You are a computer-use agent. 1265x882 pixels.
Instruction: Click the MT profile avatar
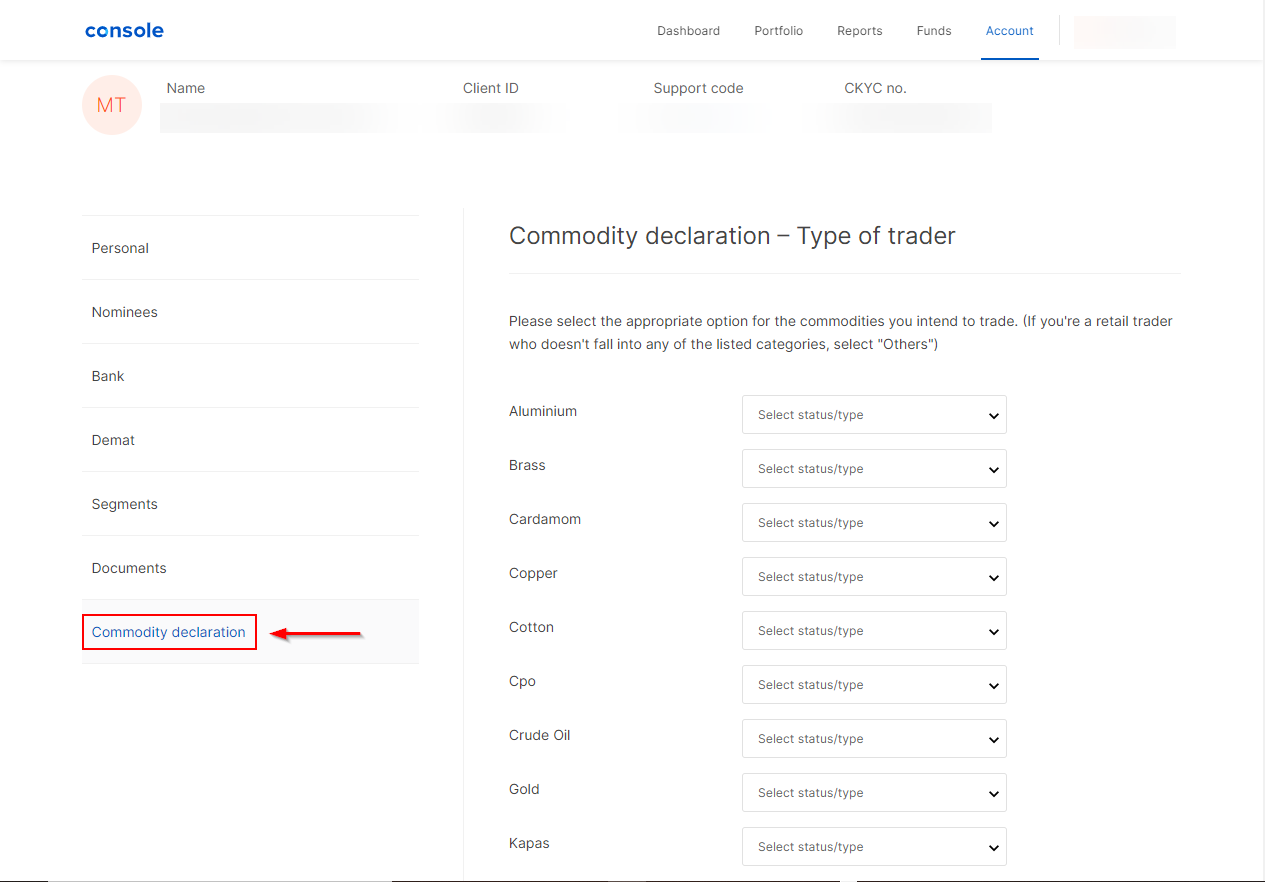point(112,105)
